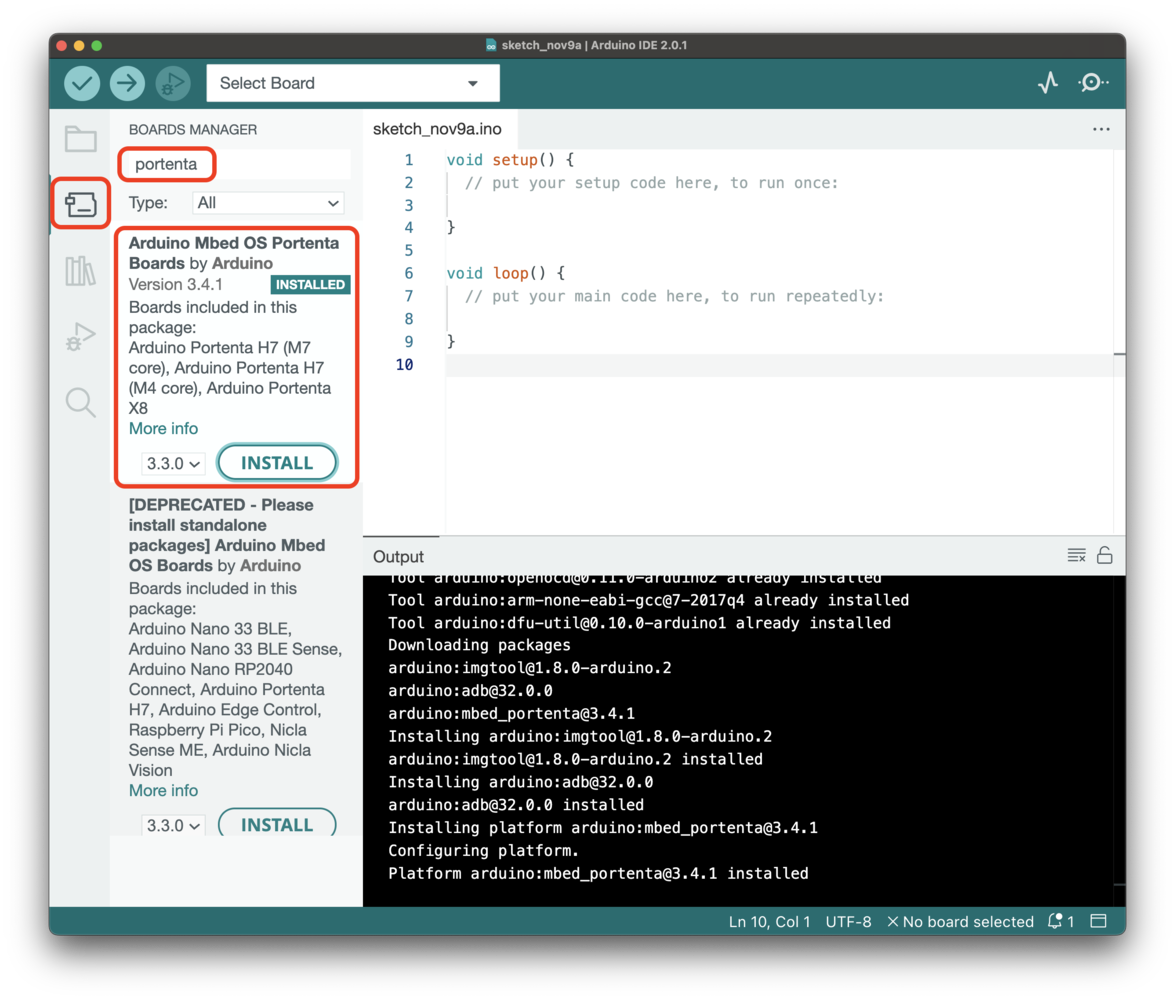
Task: Open the editor three-dots menu
Action: pyautogui.click(x=1101, y=130)
